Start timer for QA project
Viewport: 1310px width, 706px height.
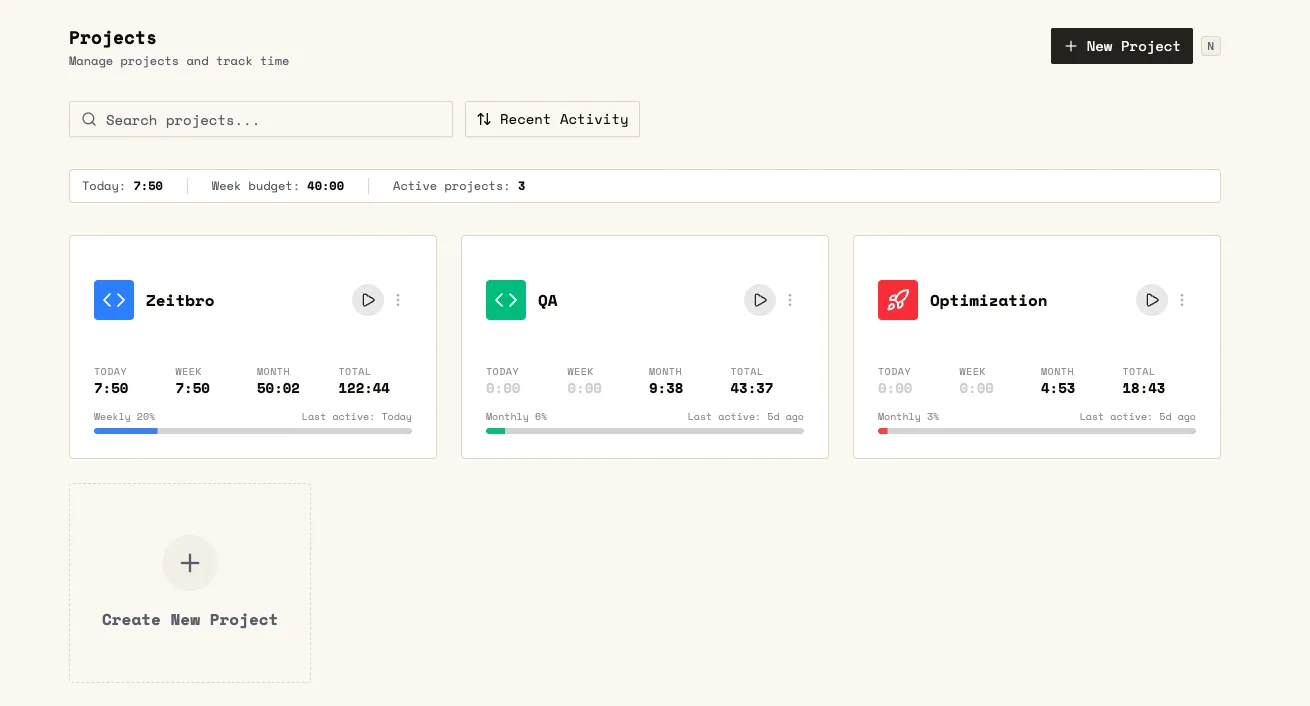[760, 300]
